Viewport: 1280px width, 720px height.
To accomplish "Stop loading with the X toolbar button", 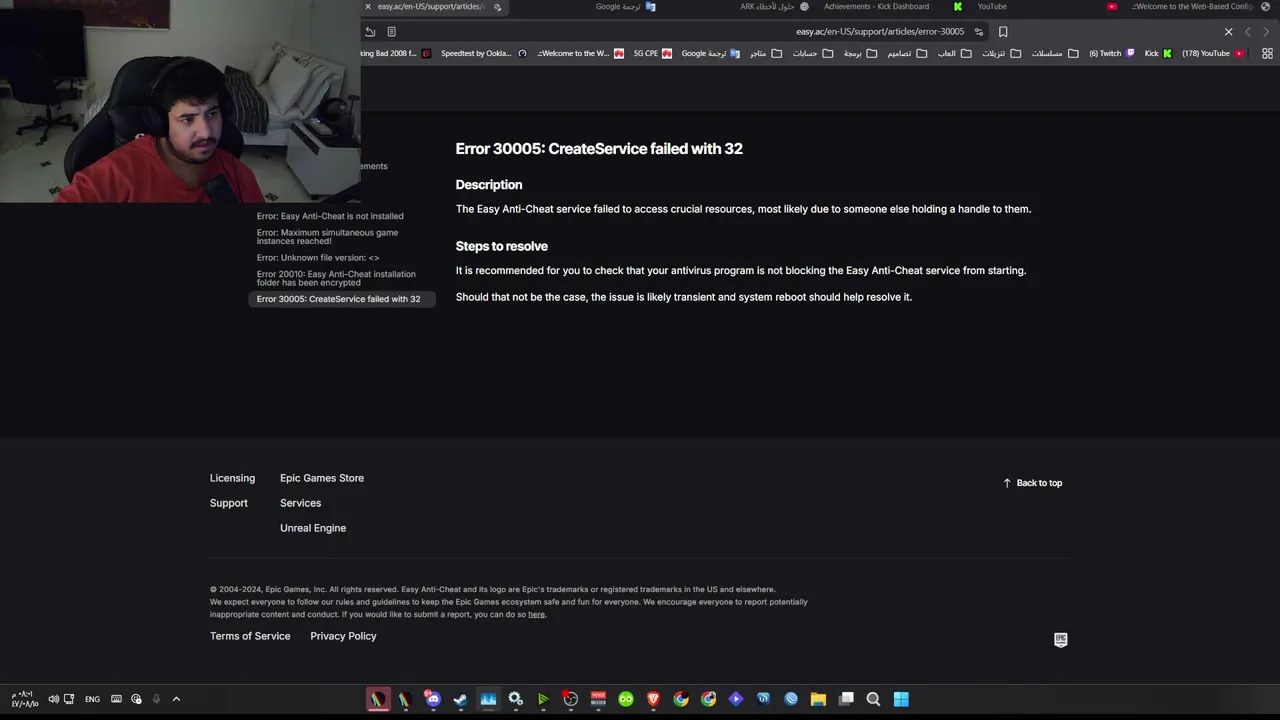I will 1229,32.
